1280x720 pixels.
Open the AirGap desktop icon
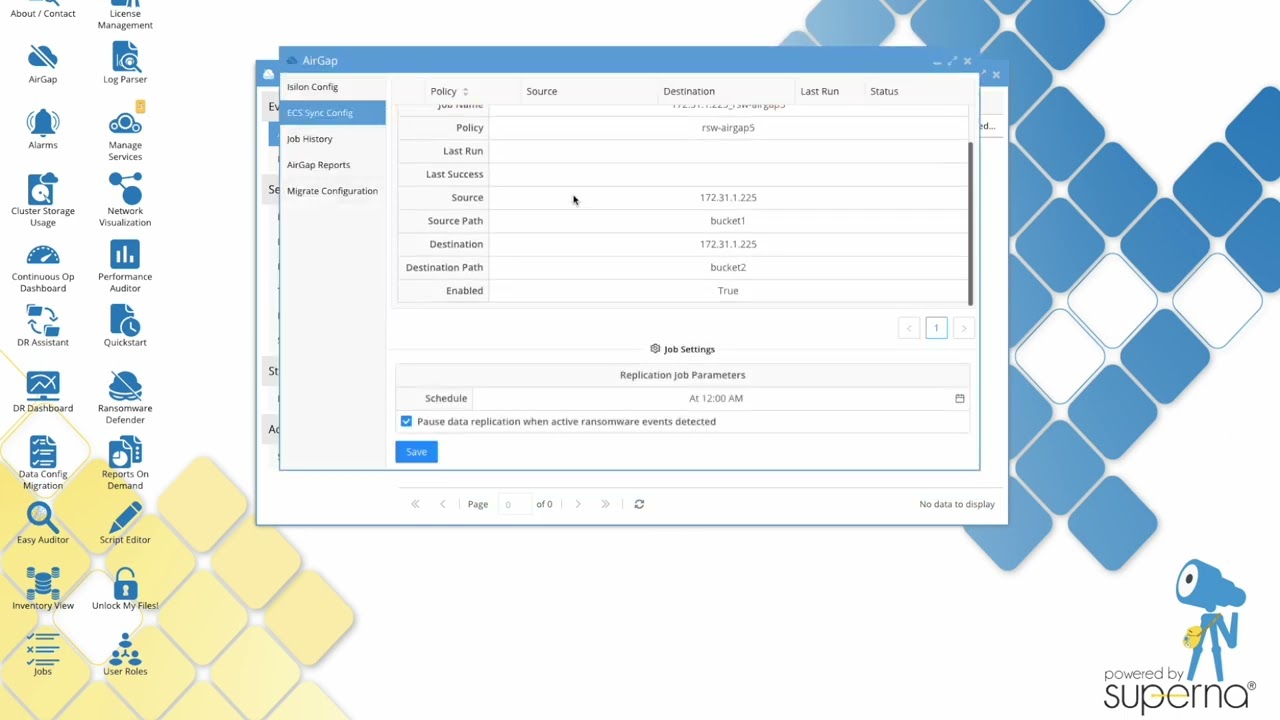coord(42,62)
